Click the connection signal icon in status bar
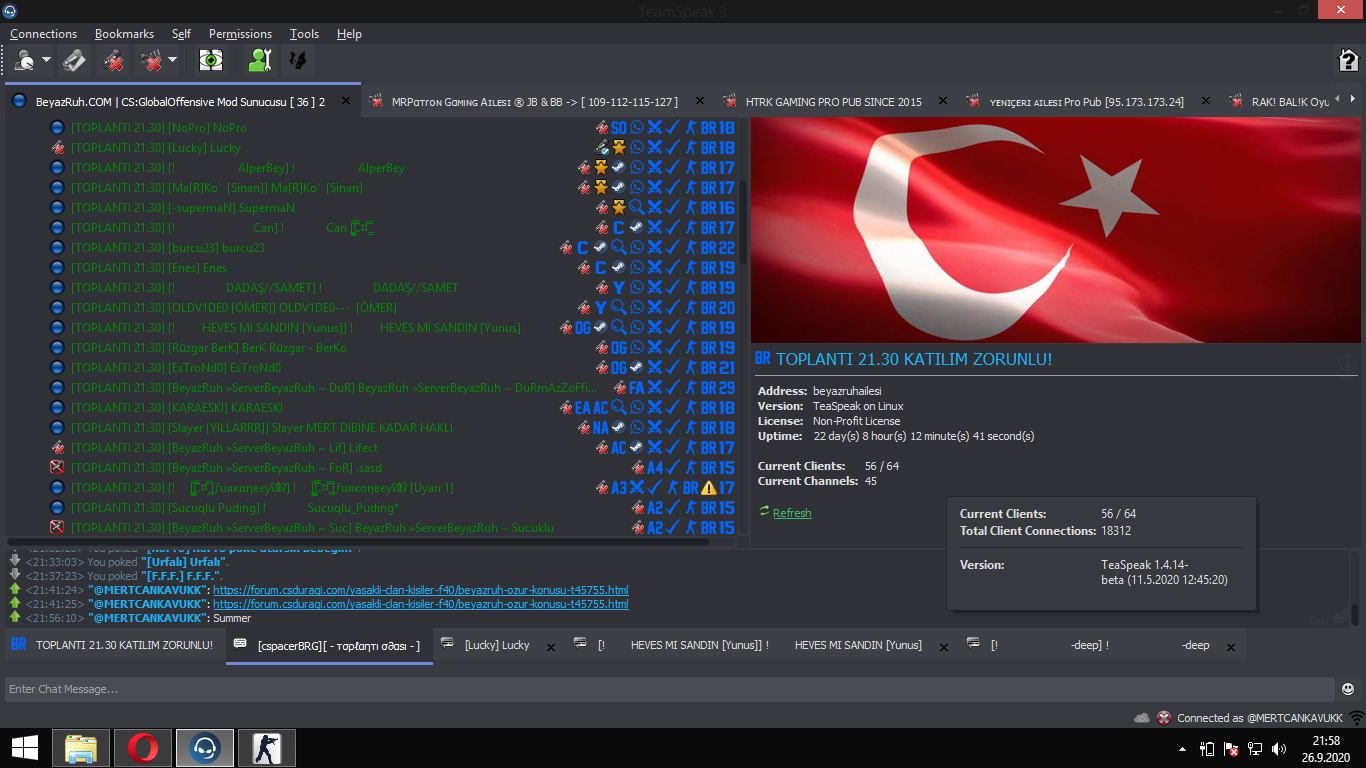Viewport: 1366px width, 768px height. pos(1356,718)
